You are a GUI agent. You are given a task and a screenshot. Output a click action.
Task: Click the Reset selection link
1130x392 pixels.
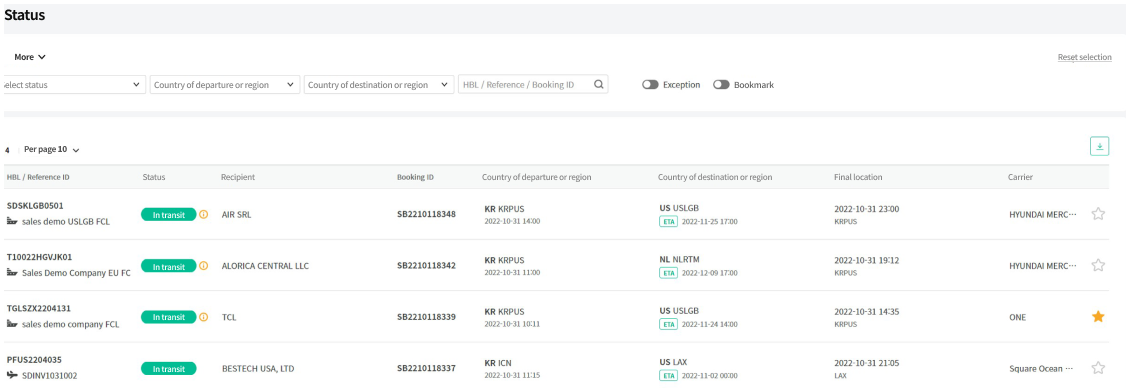point(1085,57)
